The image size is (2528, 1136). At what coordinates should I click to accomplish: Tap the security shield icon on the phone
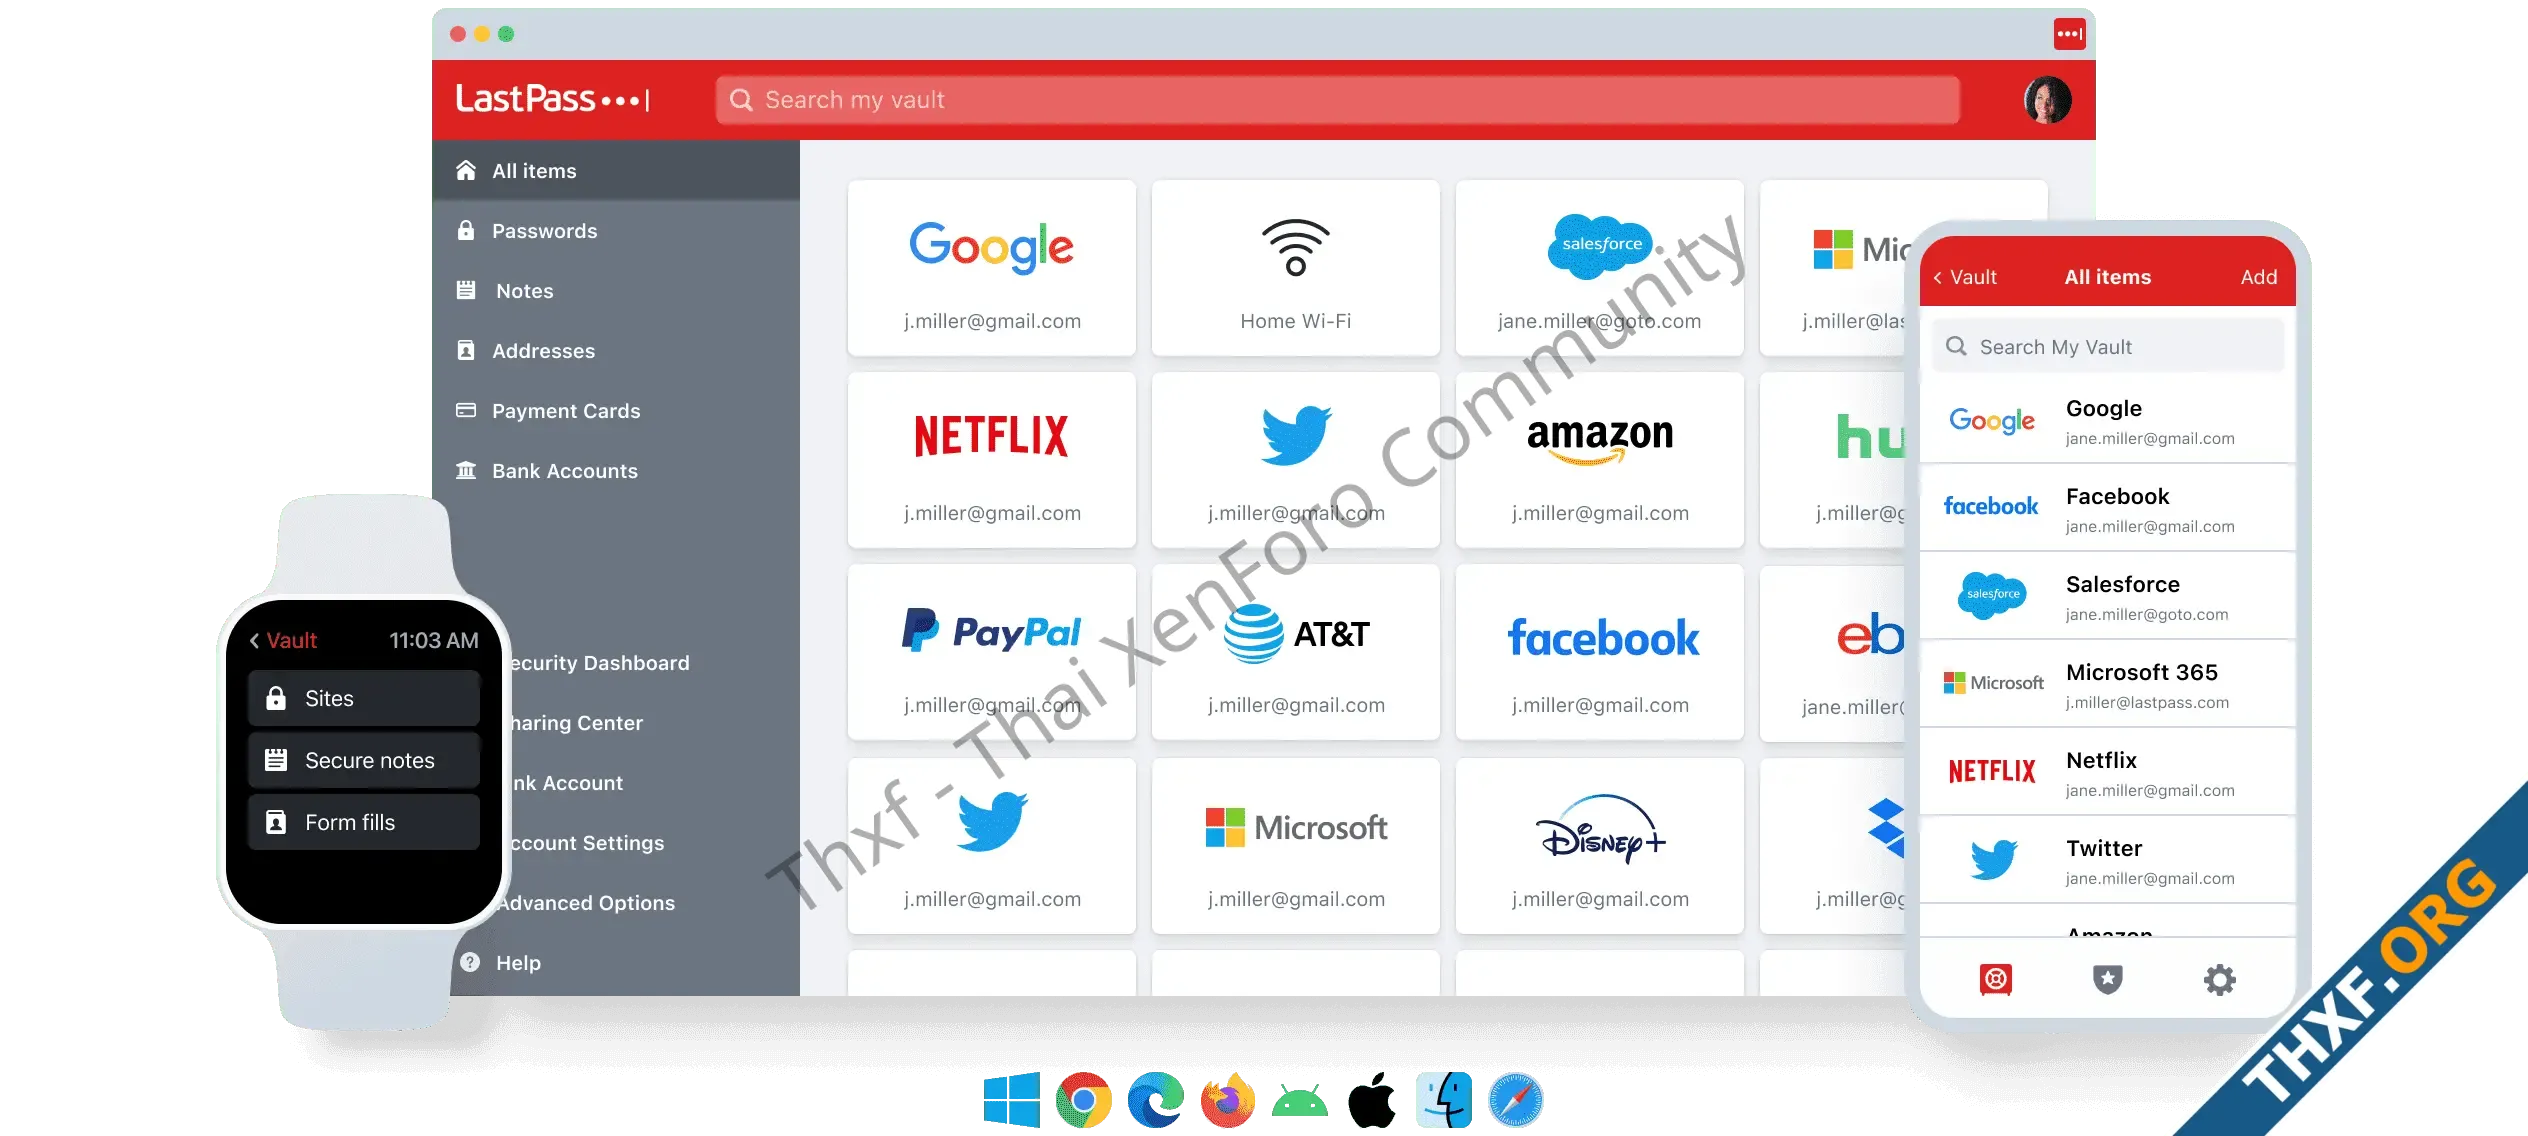pyautogui.click(x=2108, y=979)
